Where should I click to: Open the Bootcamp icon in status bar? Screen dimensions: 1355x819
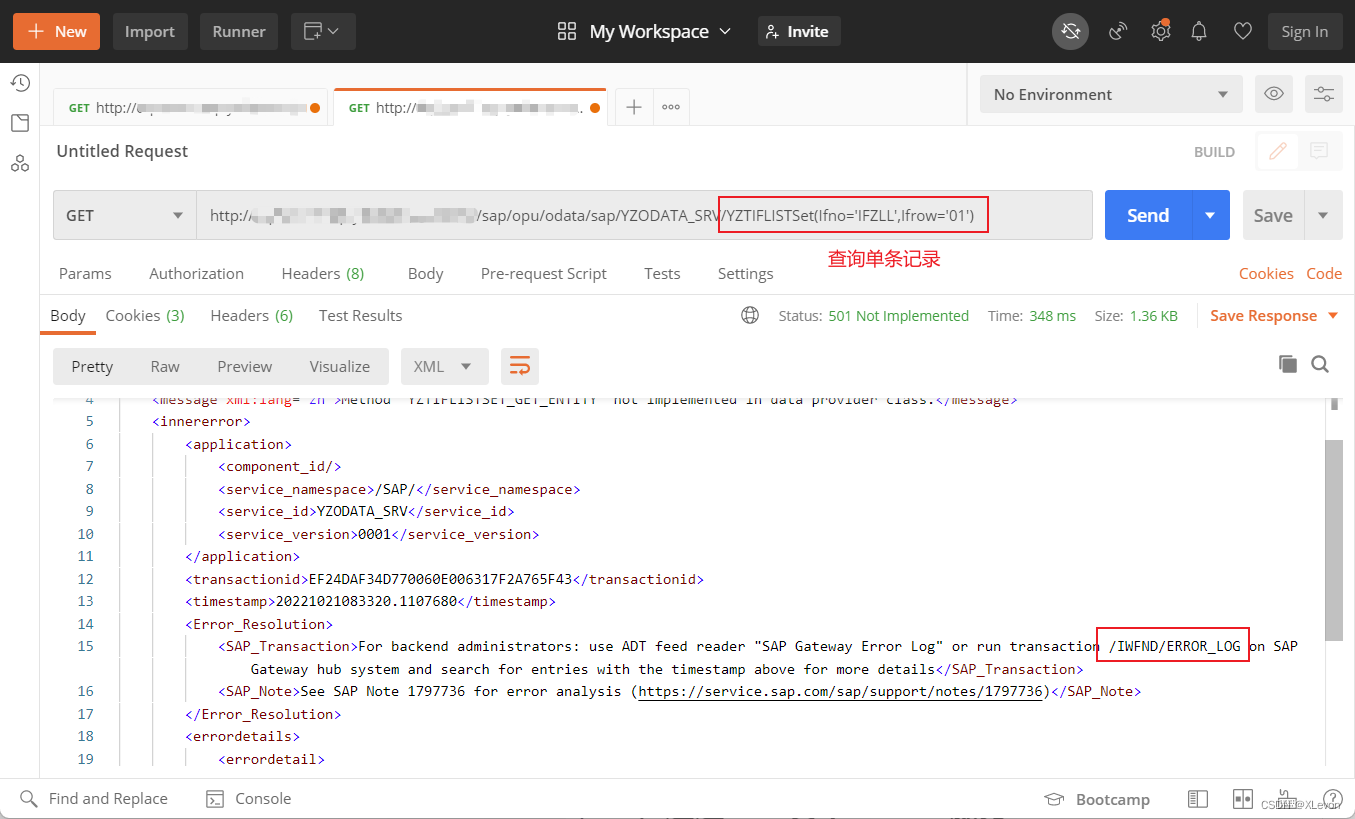tap(1097, 799)
